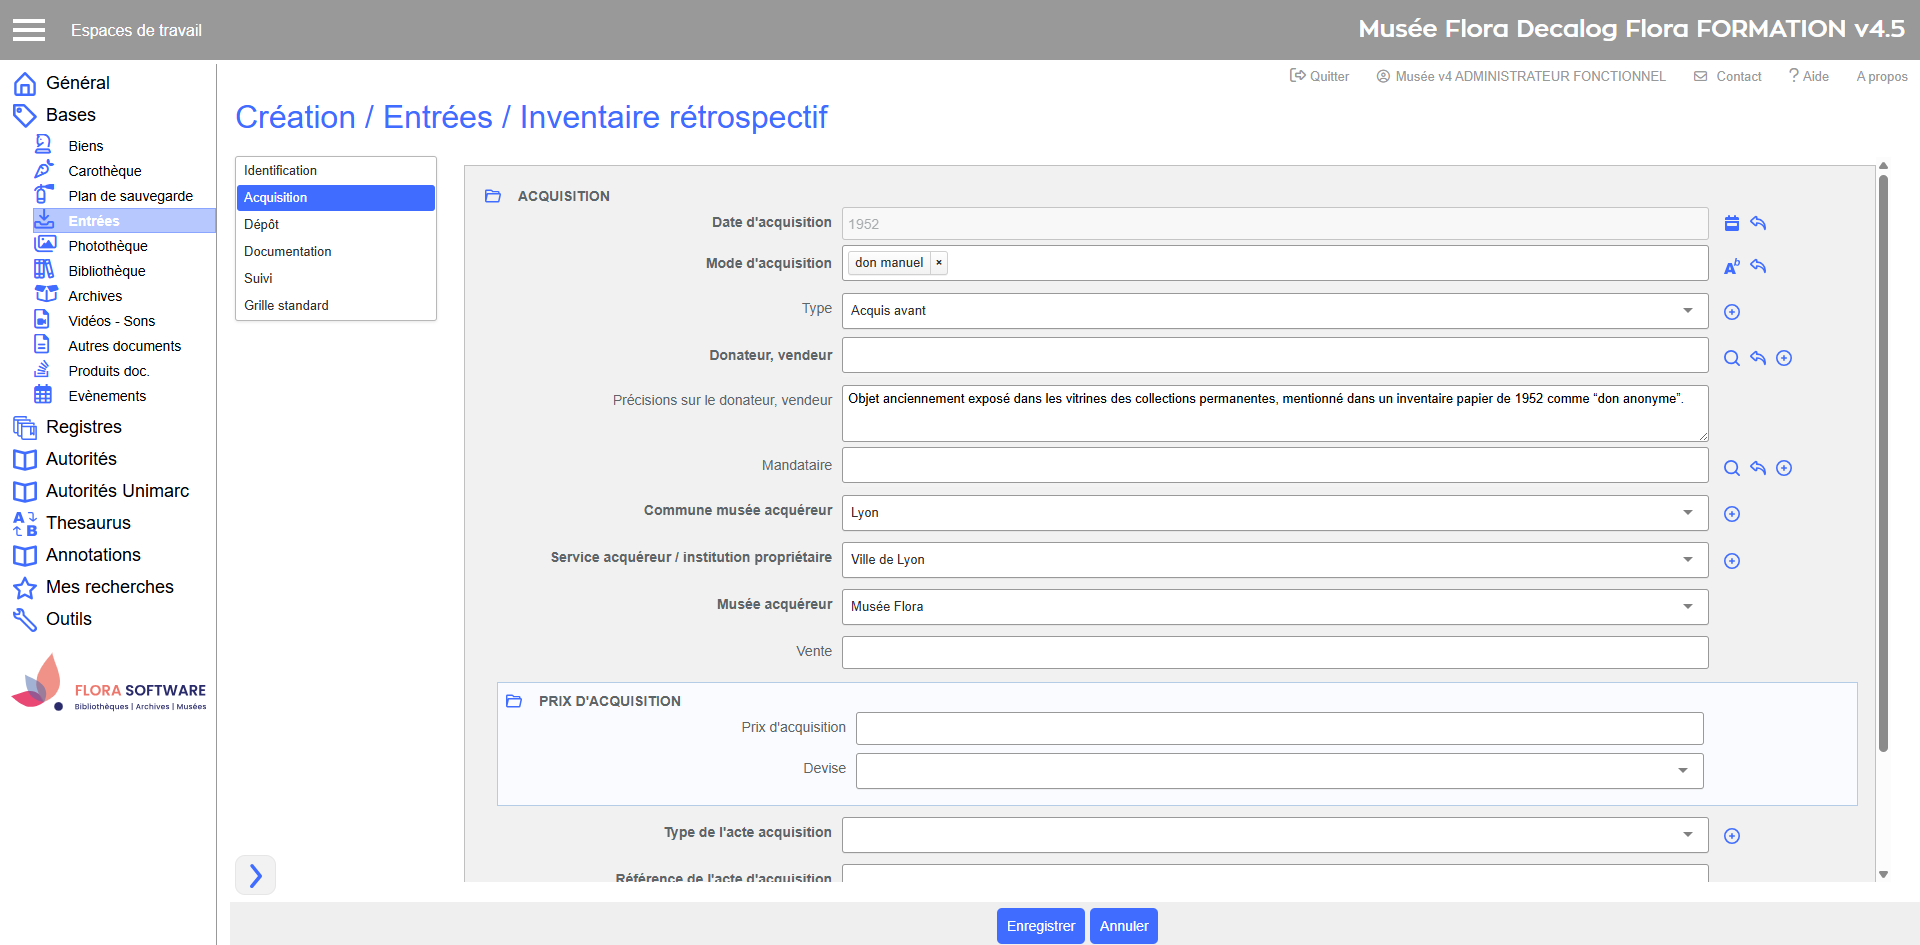The width and height of the screenshot is (1920, 945).
Task: Open the Commune musée acquéreur dropdown
Action: click(x=1274, y=513)
